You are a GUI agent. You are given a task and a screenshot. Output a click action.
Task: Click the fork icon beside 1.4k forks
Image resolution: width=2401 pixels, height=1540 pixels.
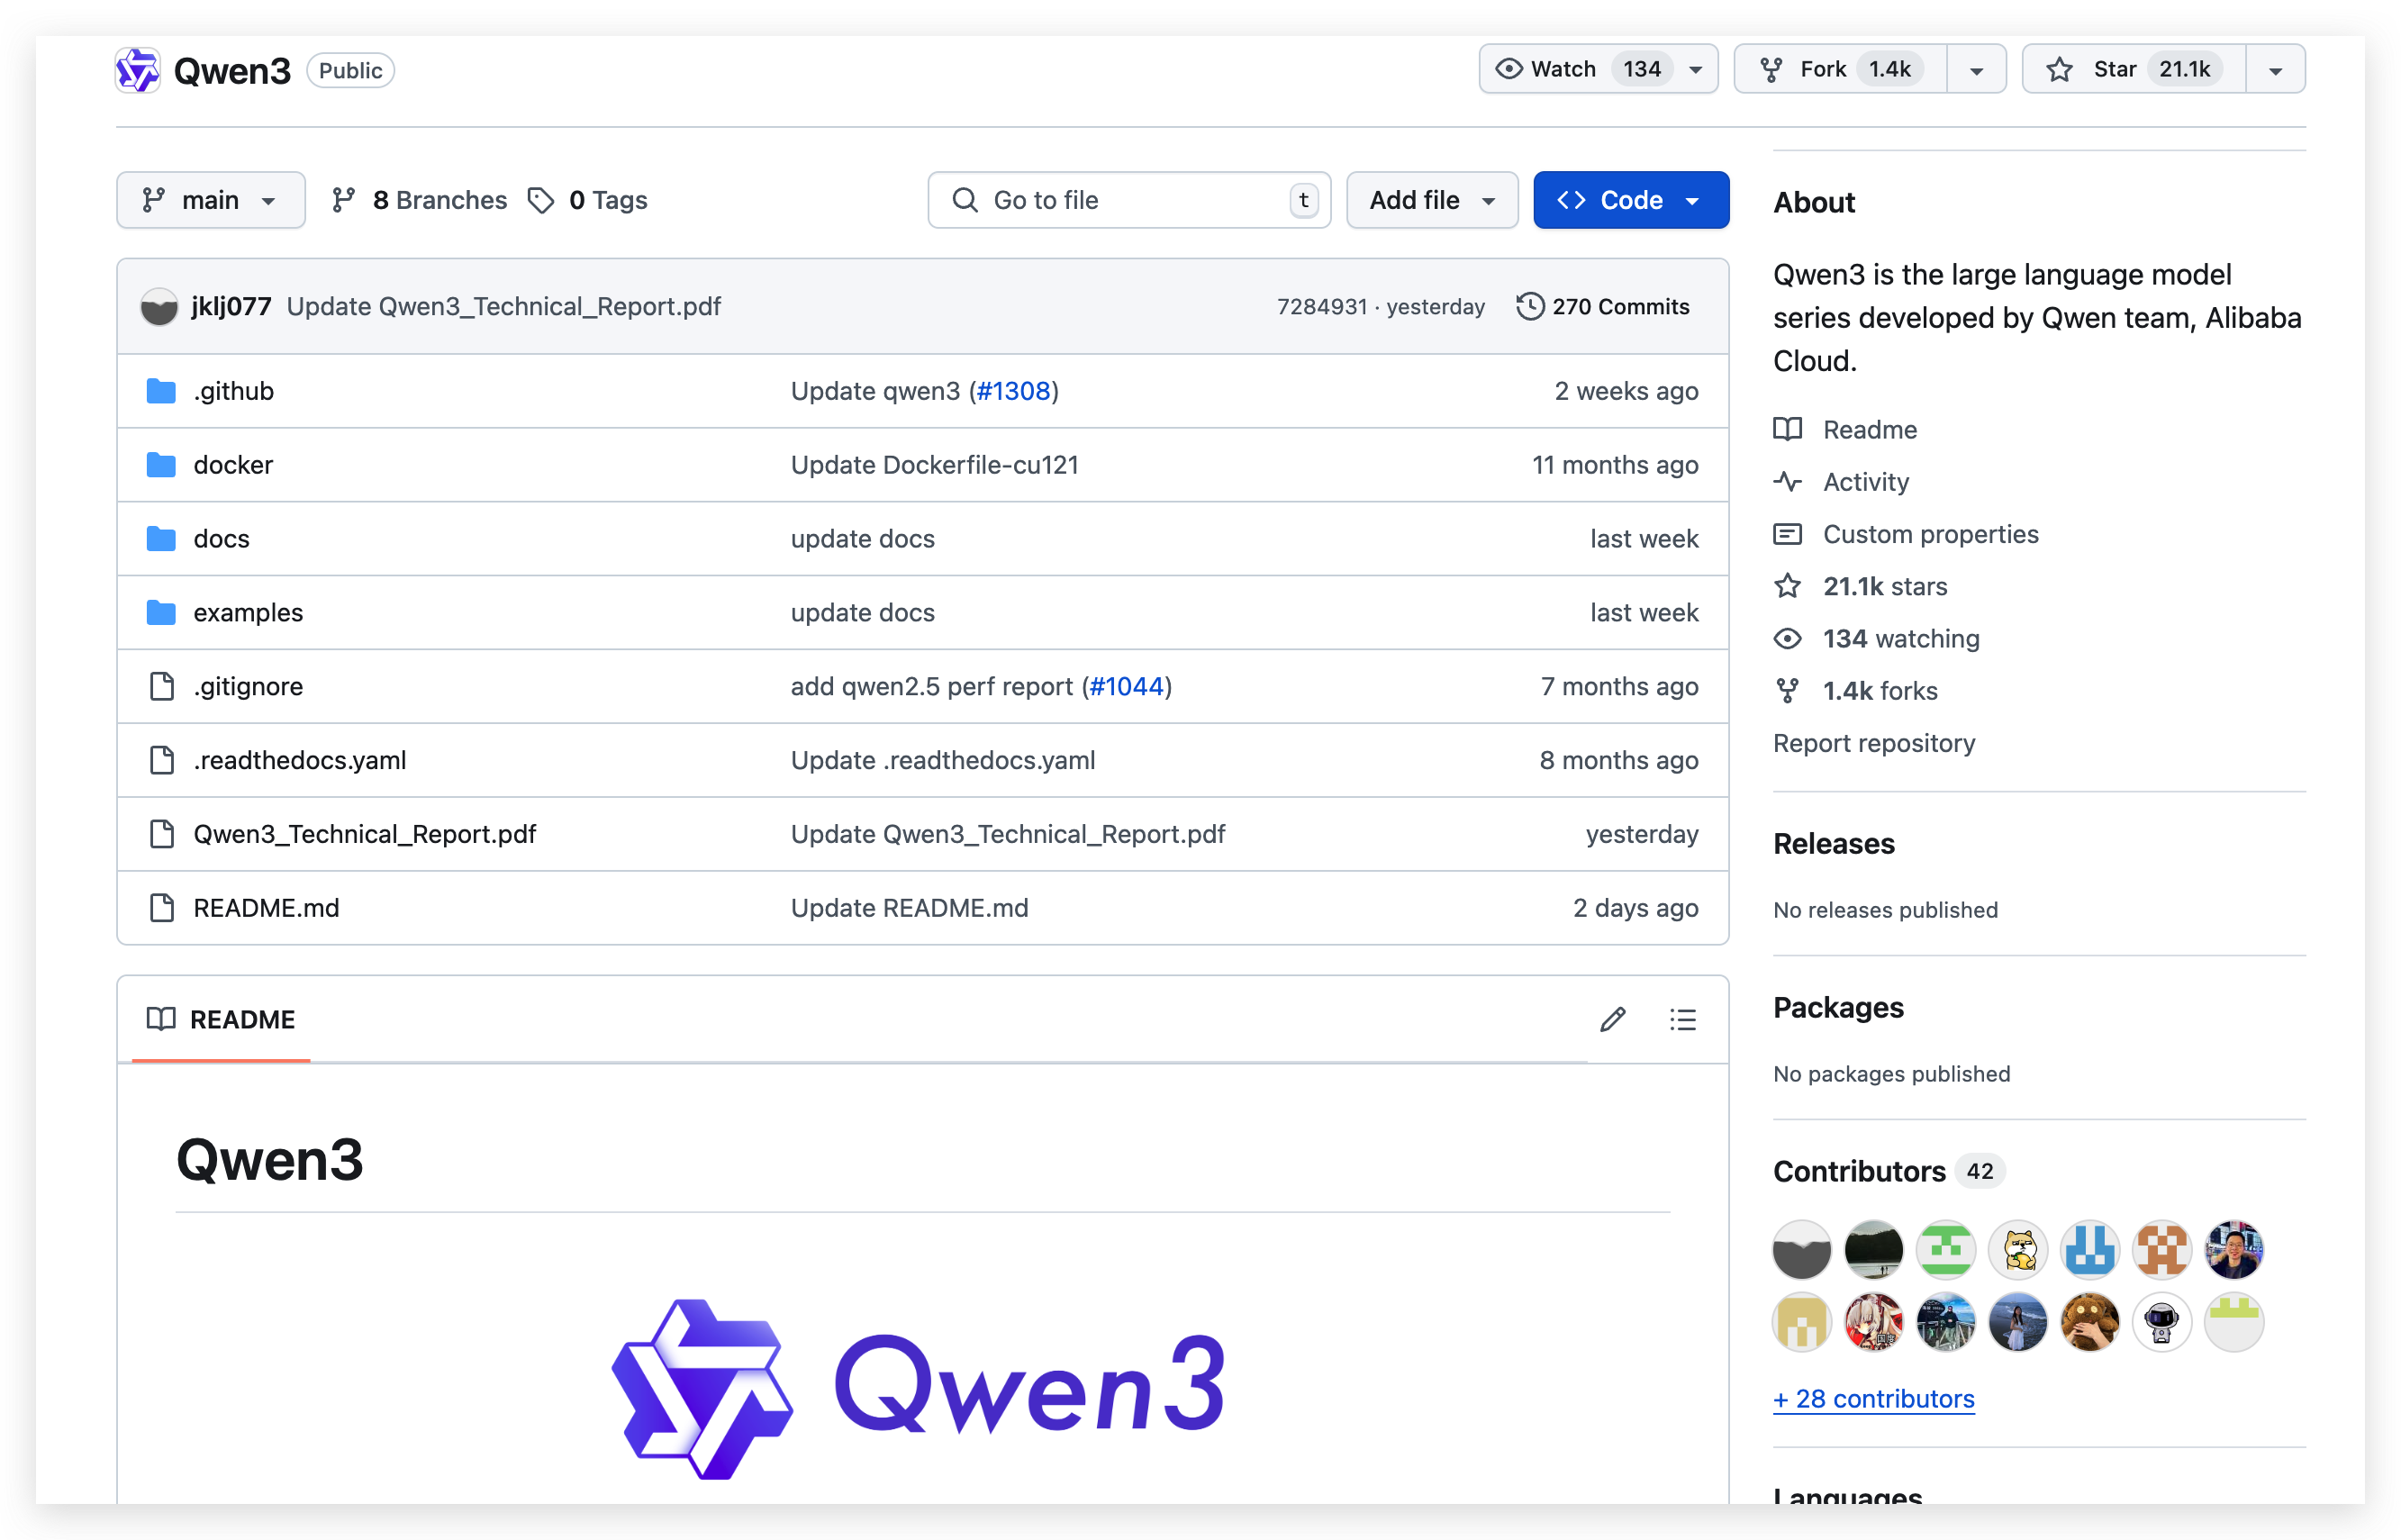pyautogui.click(x=1788, y=691)
